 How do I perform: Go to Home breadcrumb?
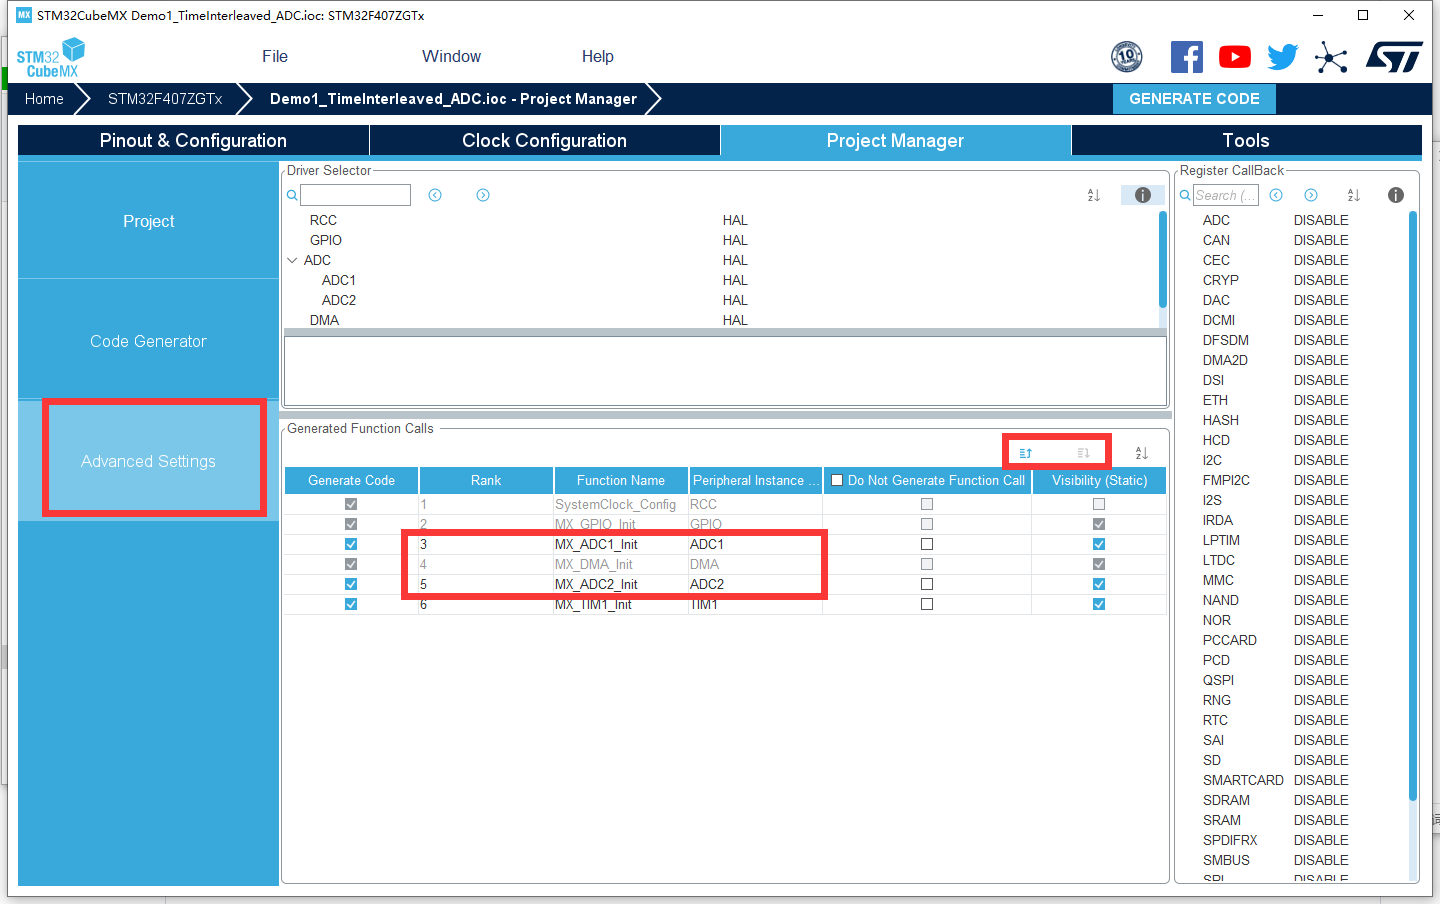(44, 99)
